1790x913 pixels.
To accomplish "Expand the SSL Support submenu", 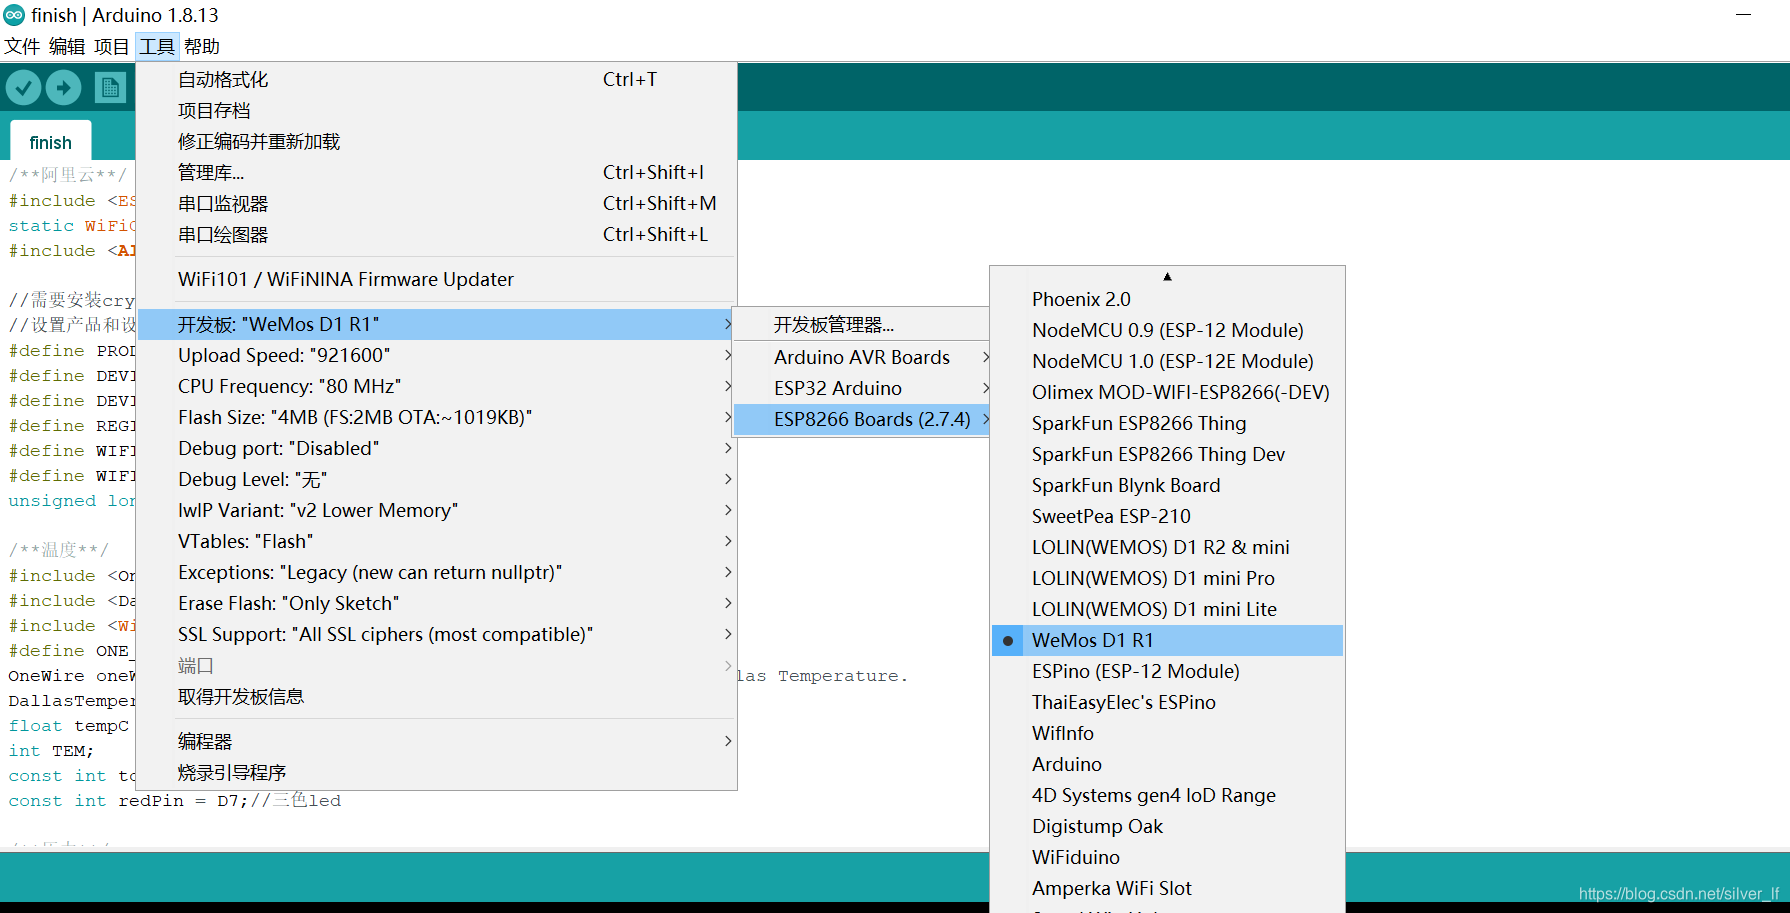I will click(x=436, y=634).
